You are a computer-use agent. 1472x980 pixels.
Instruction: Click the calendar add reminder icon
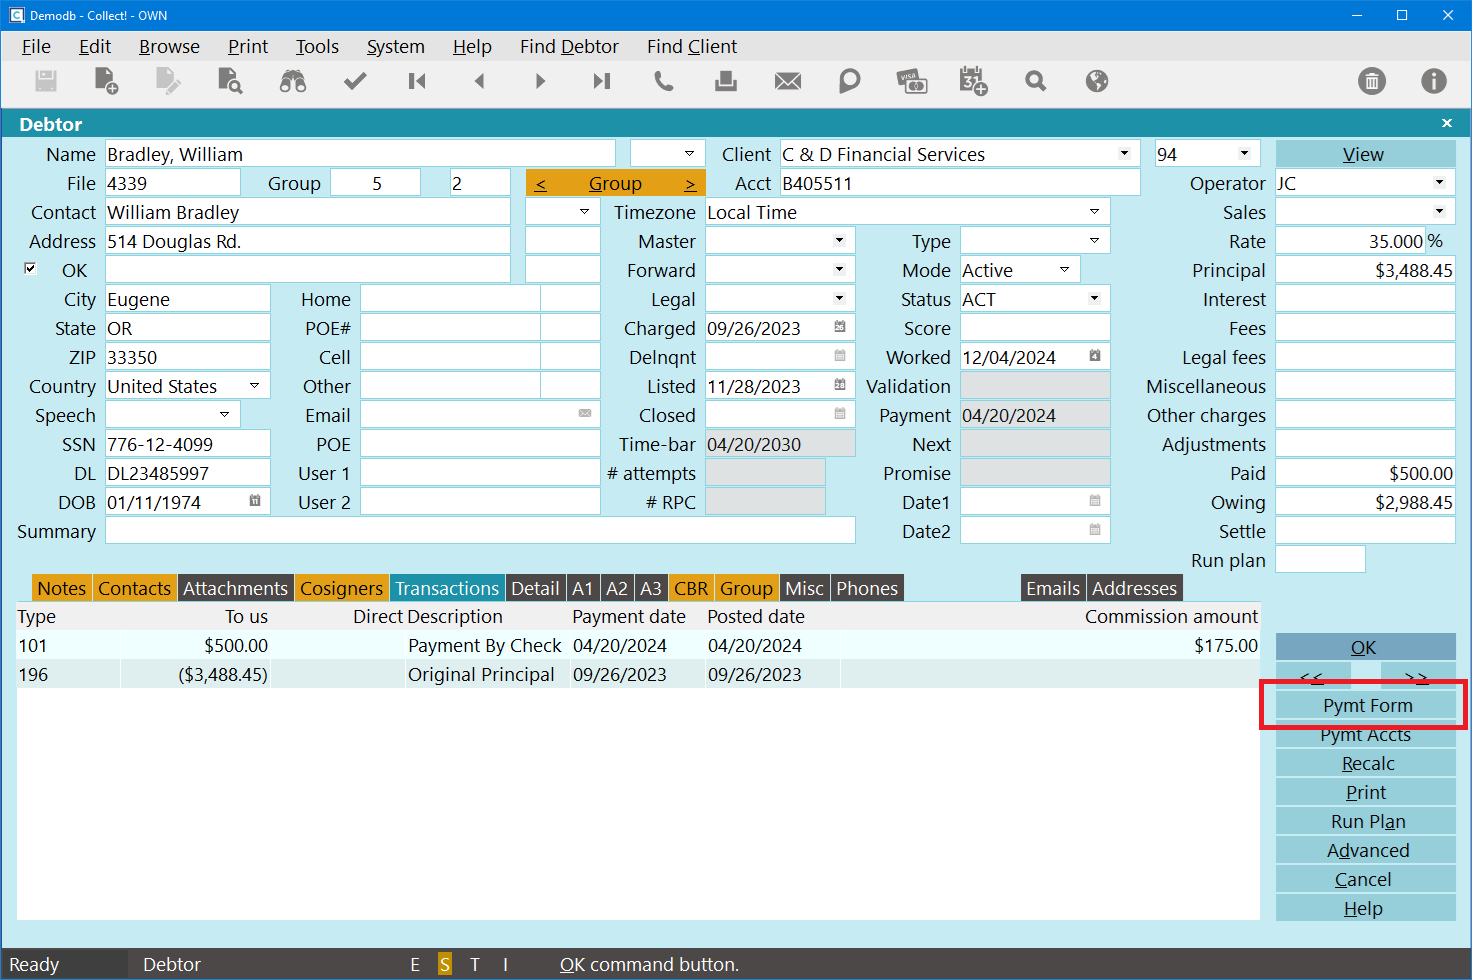[973, 81]
